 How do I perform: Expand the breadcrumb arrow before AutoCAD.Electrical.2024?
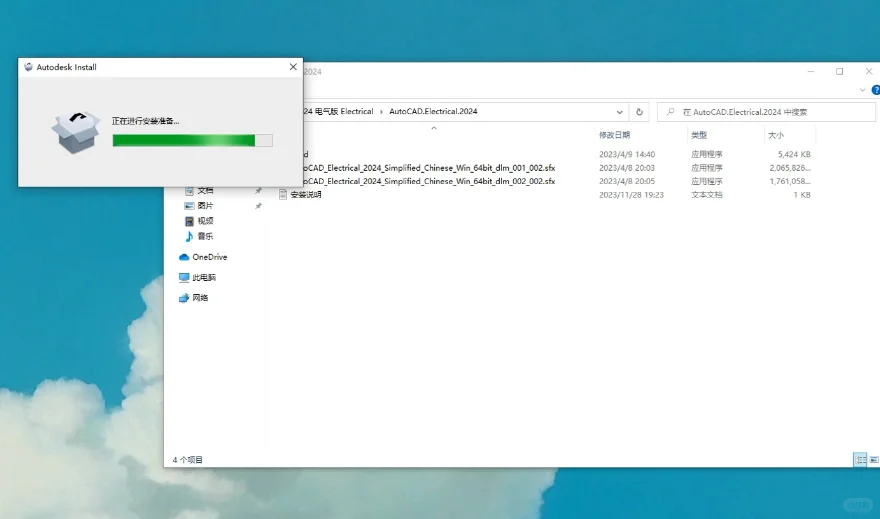point(382,112)
